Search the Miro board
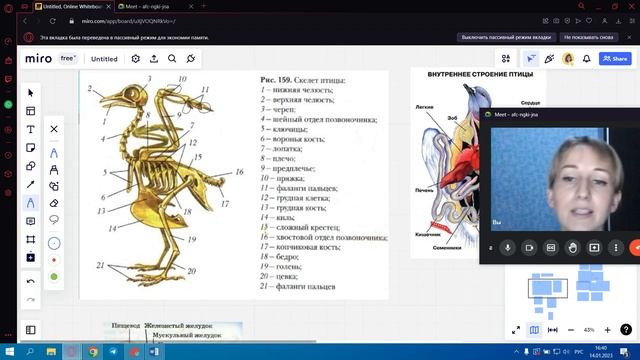 click(x=172, y=59)
